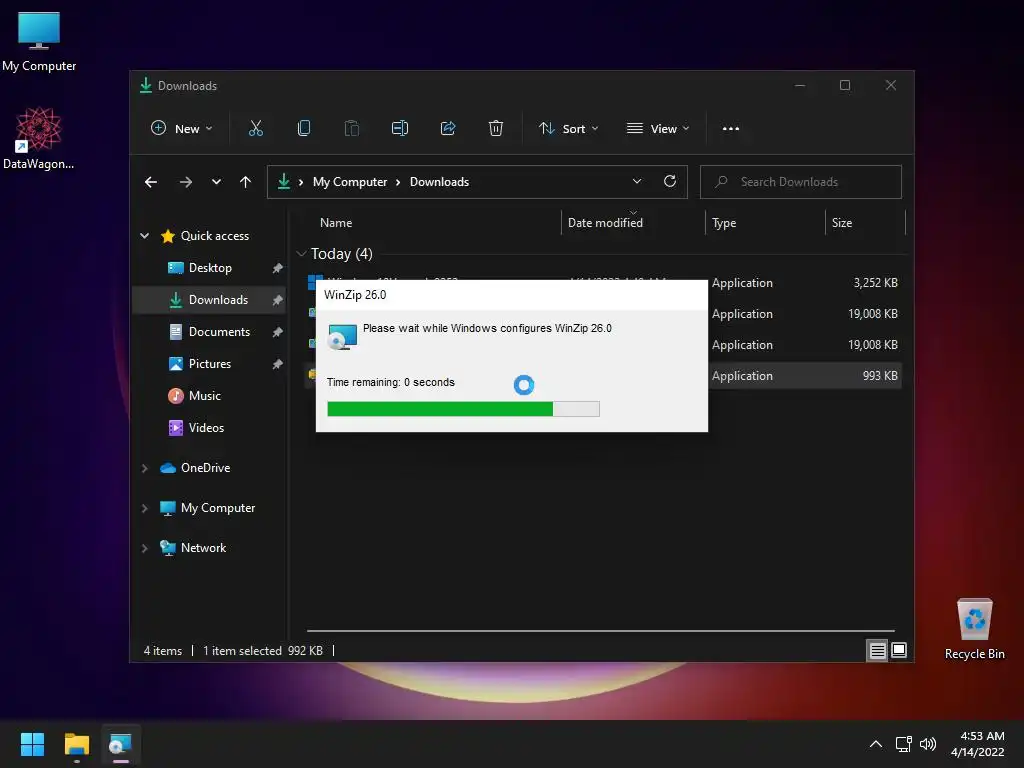
Task: Unpin Desktop using its pin icon
Action: point(277,268)
